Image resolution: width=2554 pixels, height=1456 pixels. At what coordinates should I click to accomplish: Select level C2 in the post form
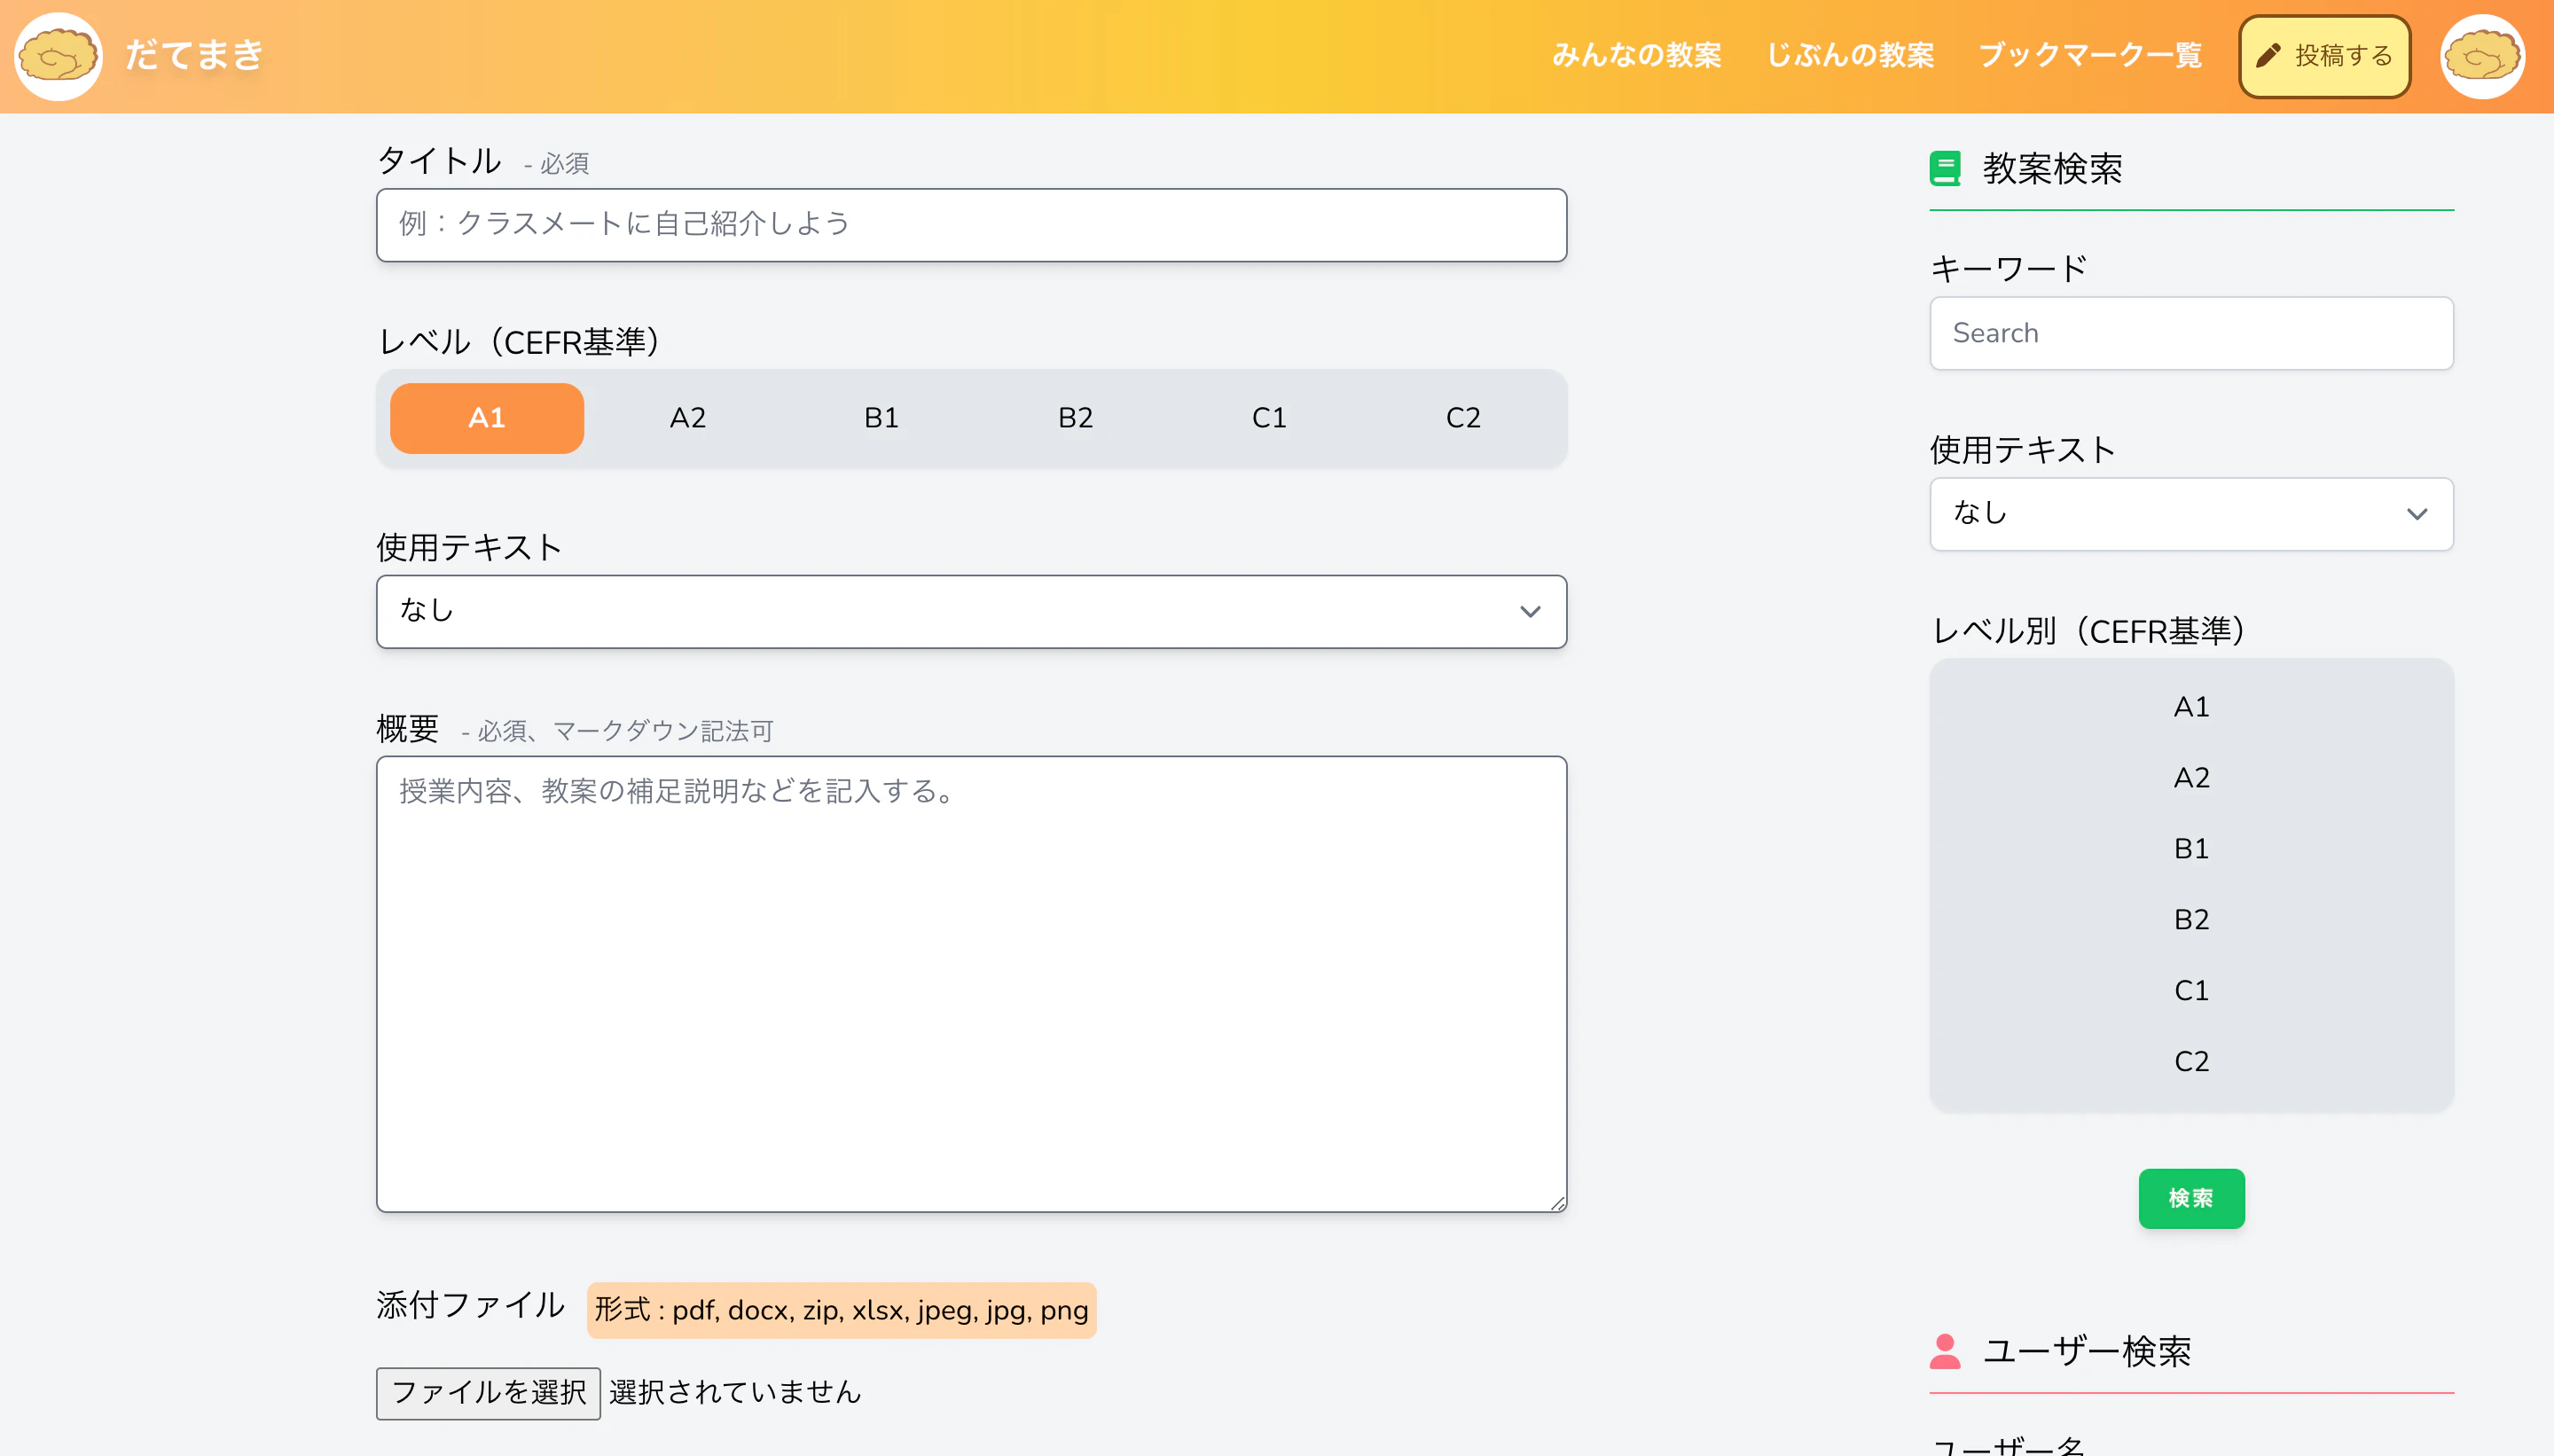[x=1463, y=418]
